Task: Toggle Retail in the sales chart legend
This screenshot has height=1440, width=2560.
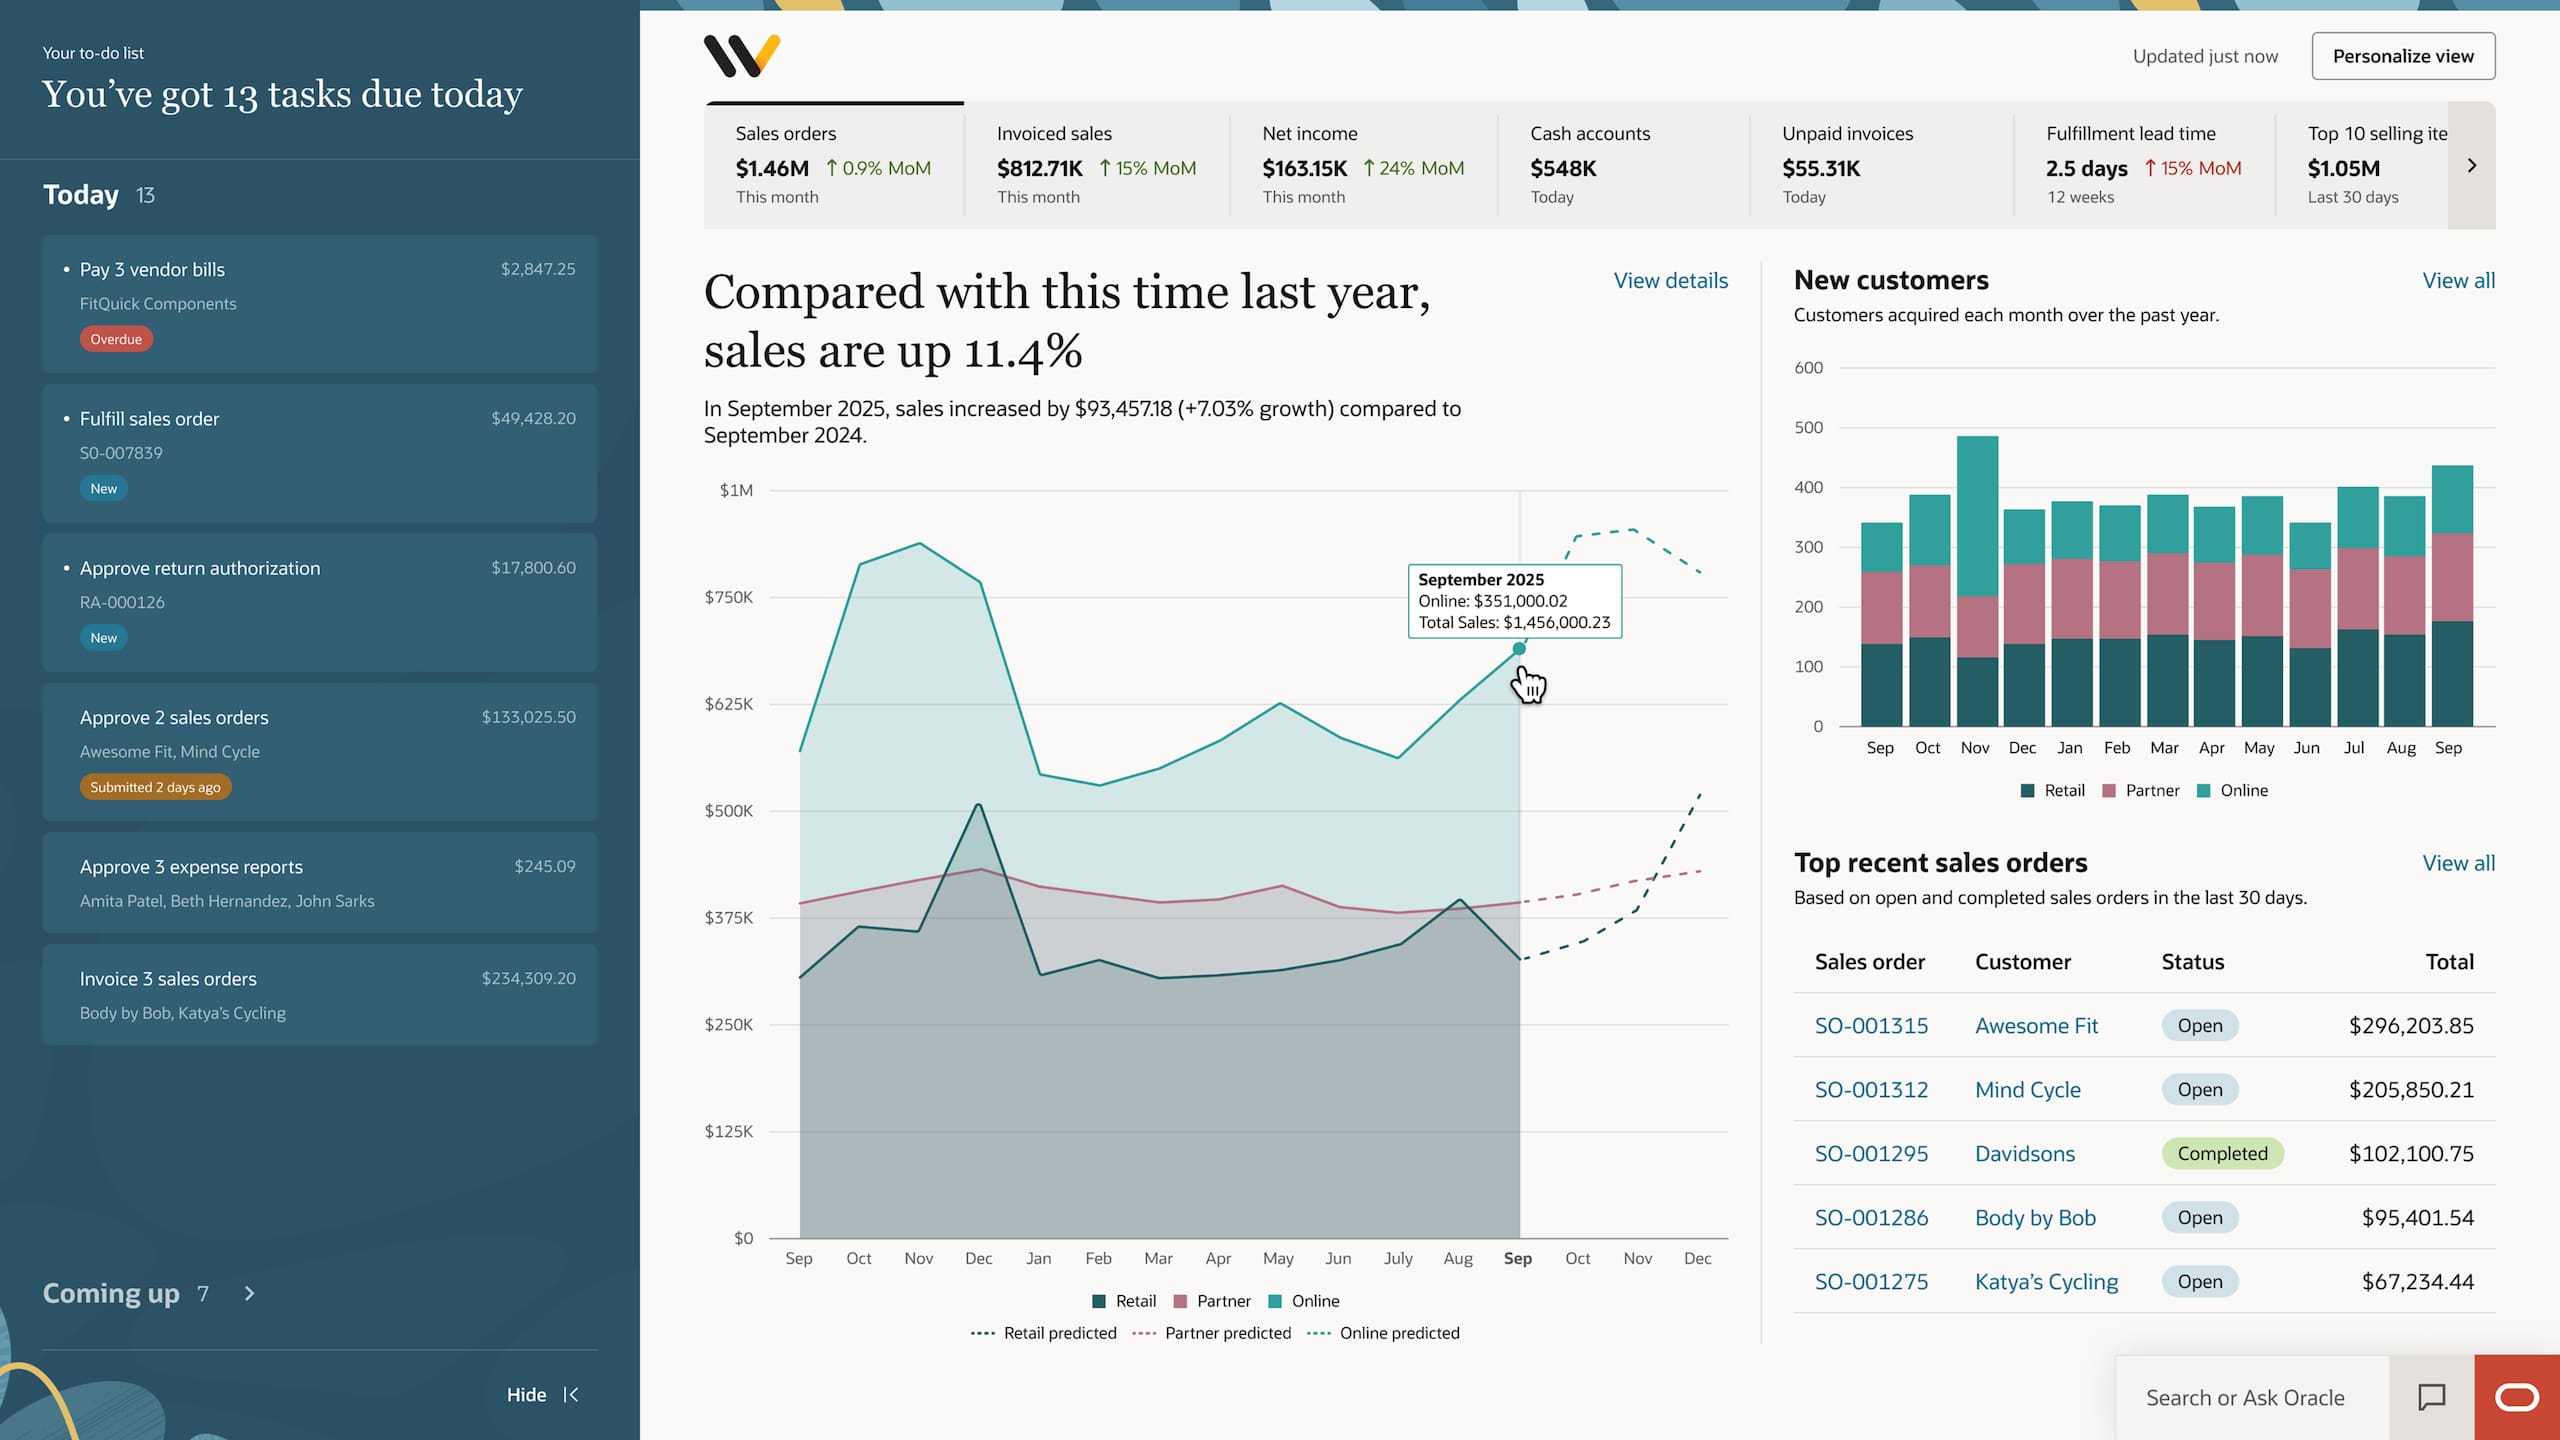Action: 1125,1300
